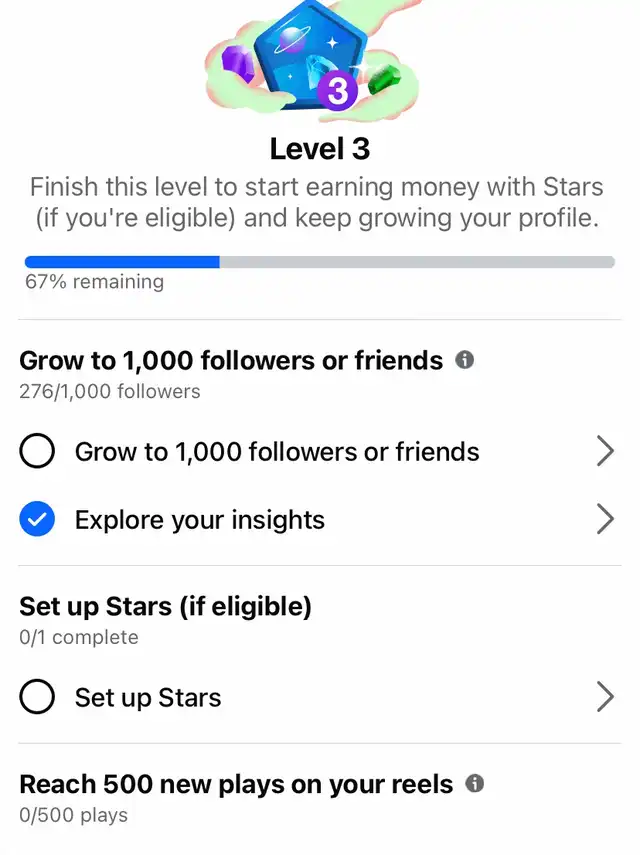
Task: Toggle blue checkmark for Explore your insights
Action: 37,519
